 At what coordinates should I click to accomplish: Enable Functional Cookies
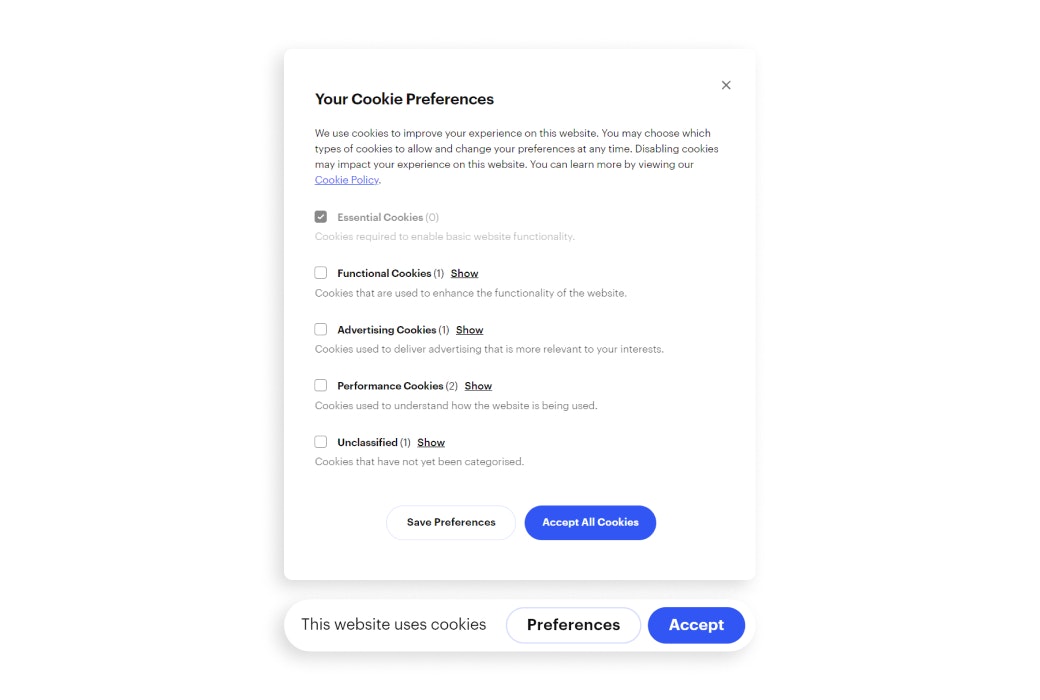[321, 272]
